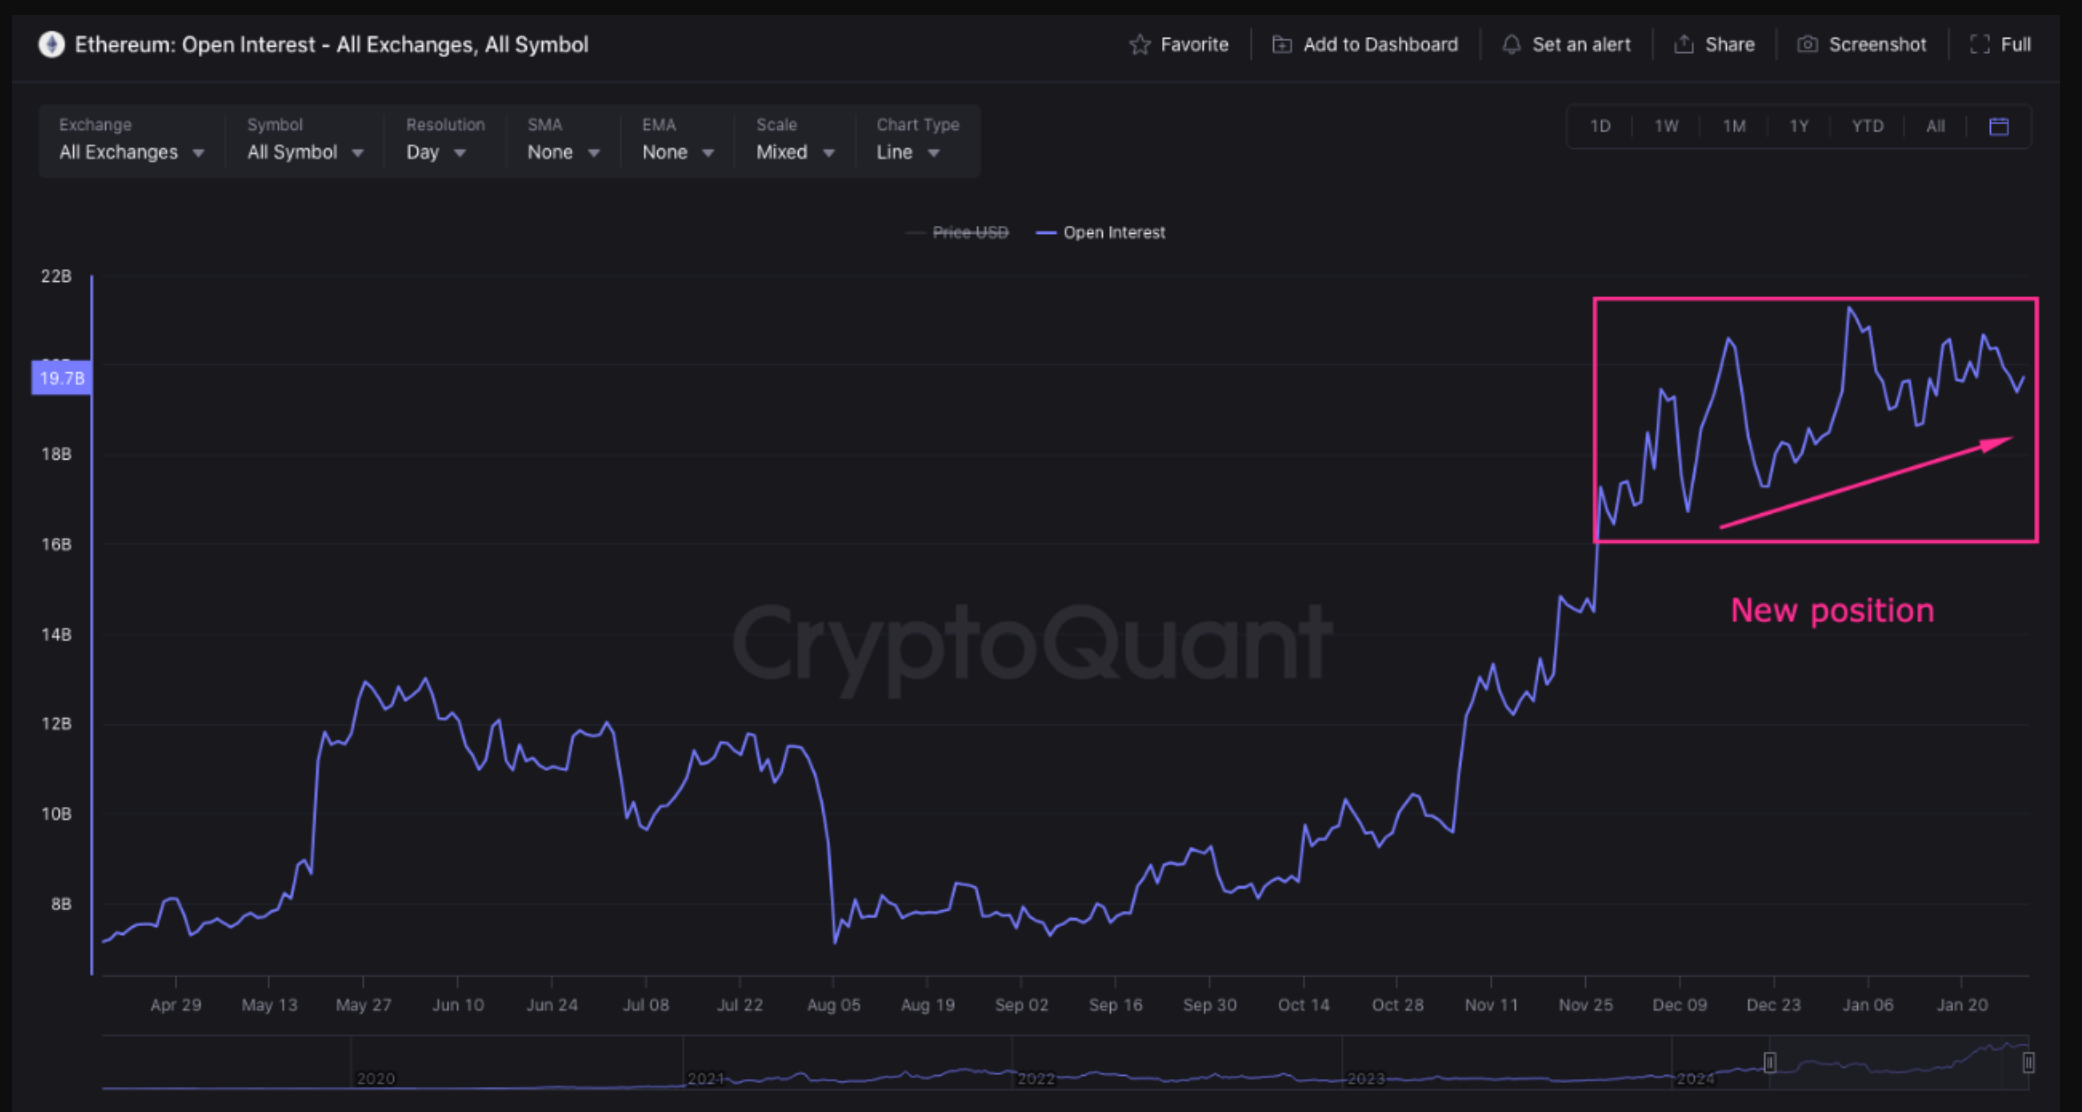Click the 14B y-axis label
Screen dimensions: 2082x1112
56,634
